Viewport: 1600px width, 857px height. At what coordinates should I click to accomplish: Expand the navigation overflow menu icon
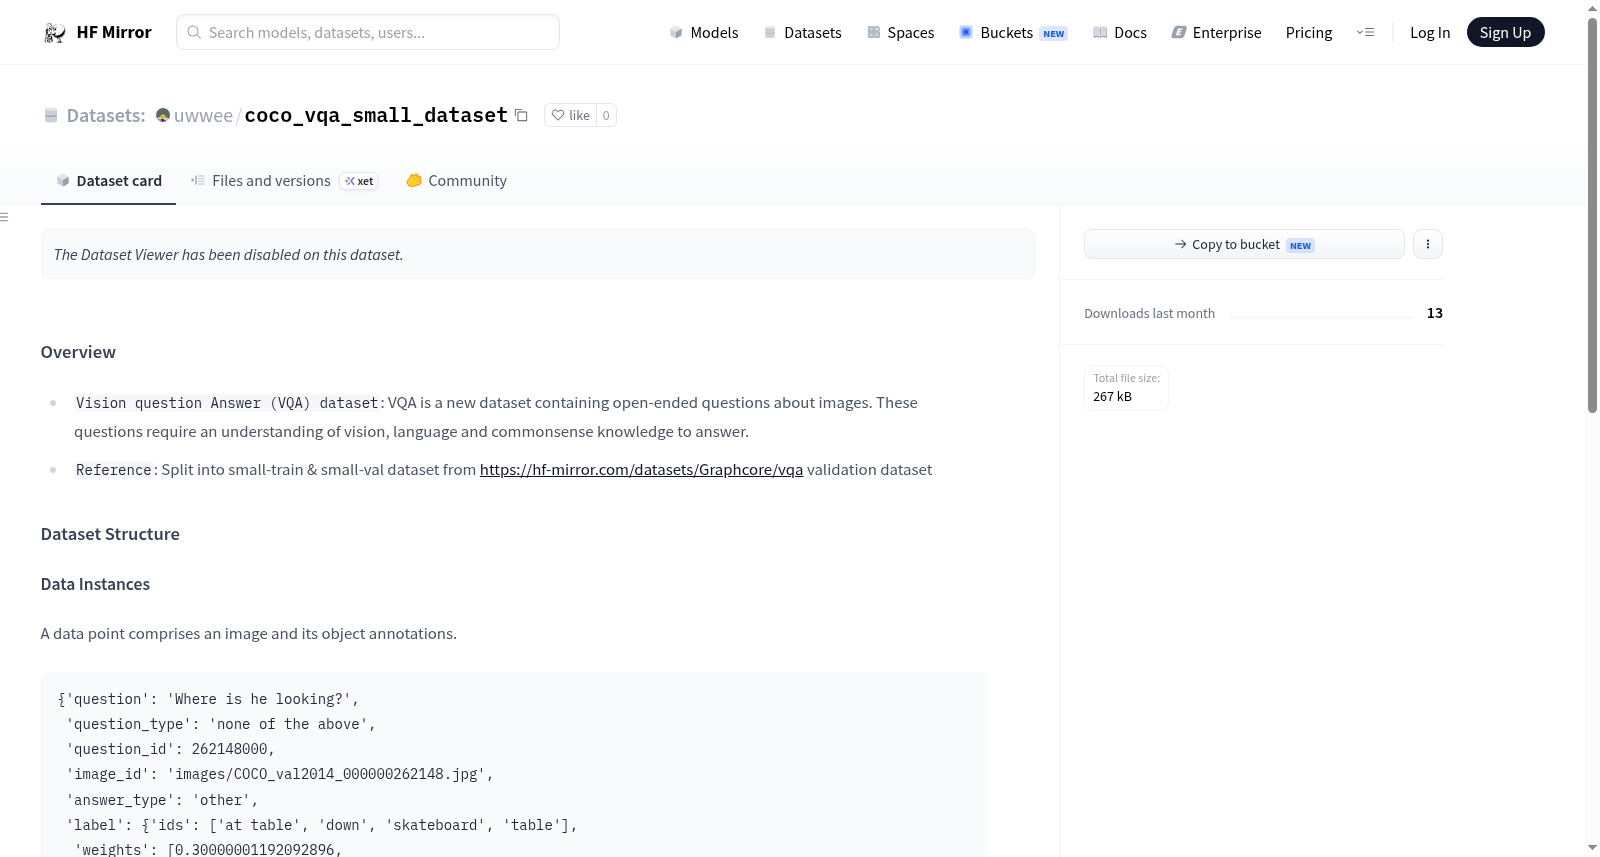click(x=1365, y=32)
